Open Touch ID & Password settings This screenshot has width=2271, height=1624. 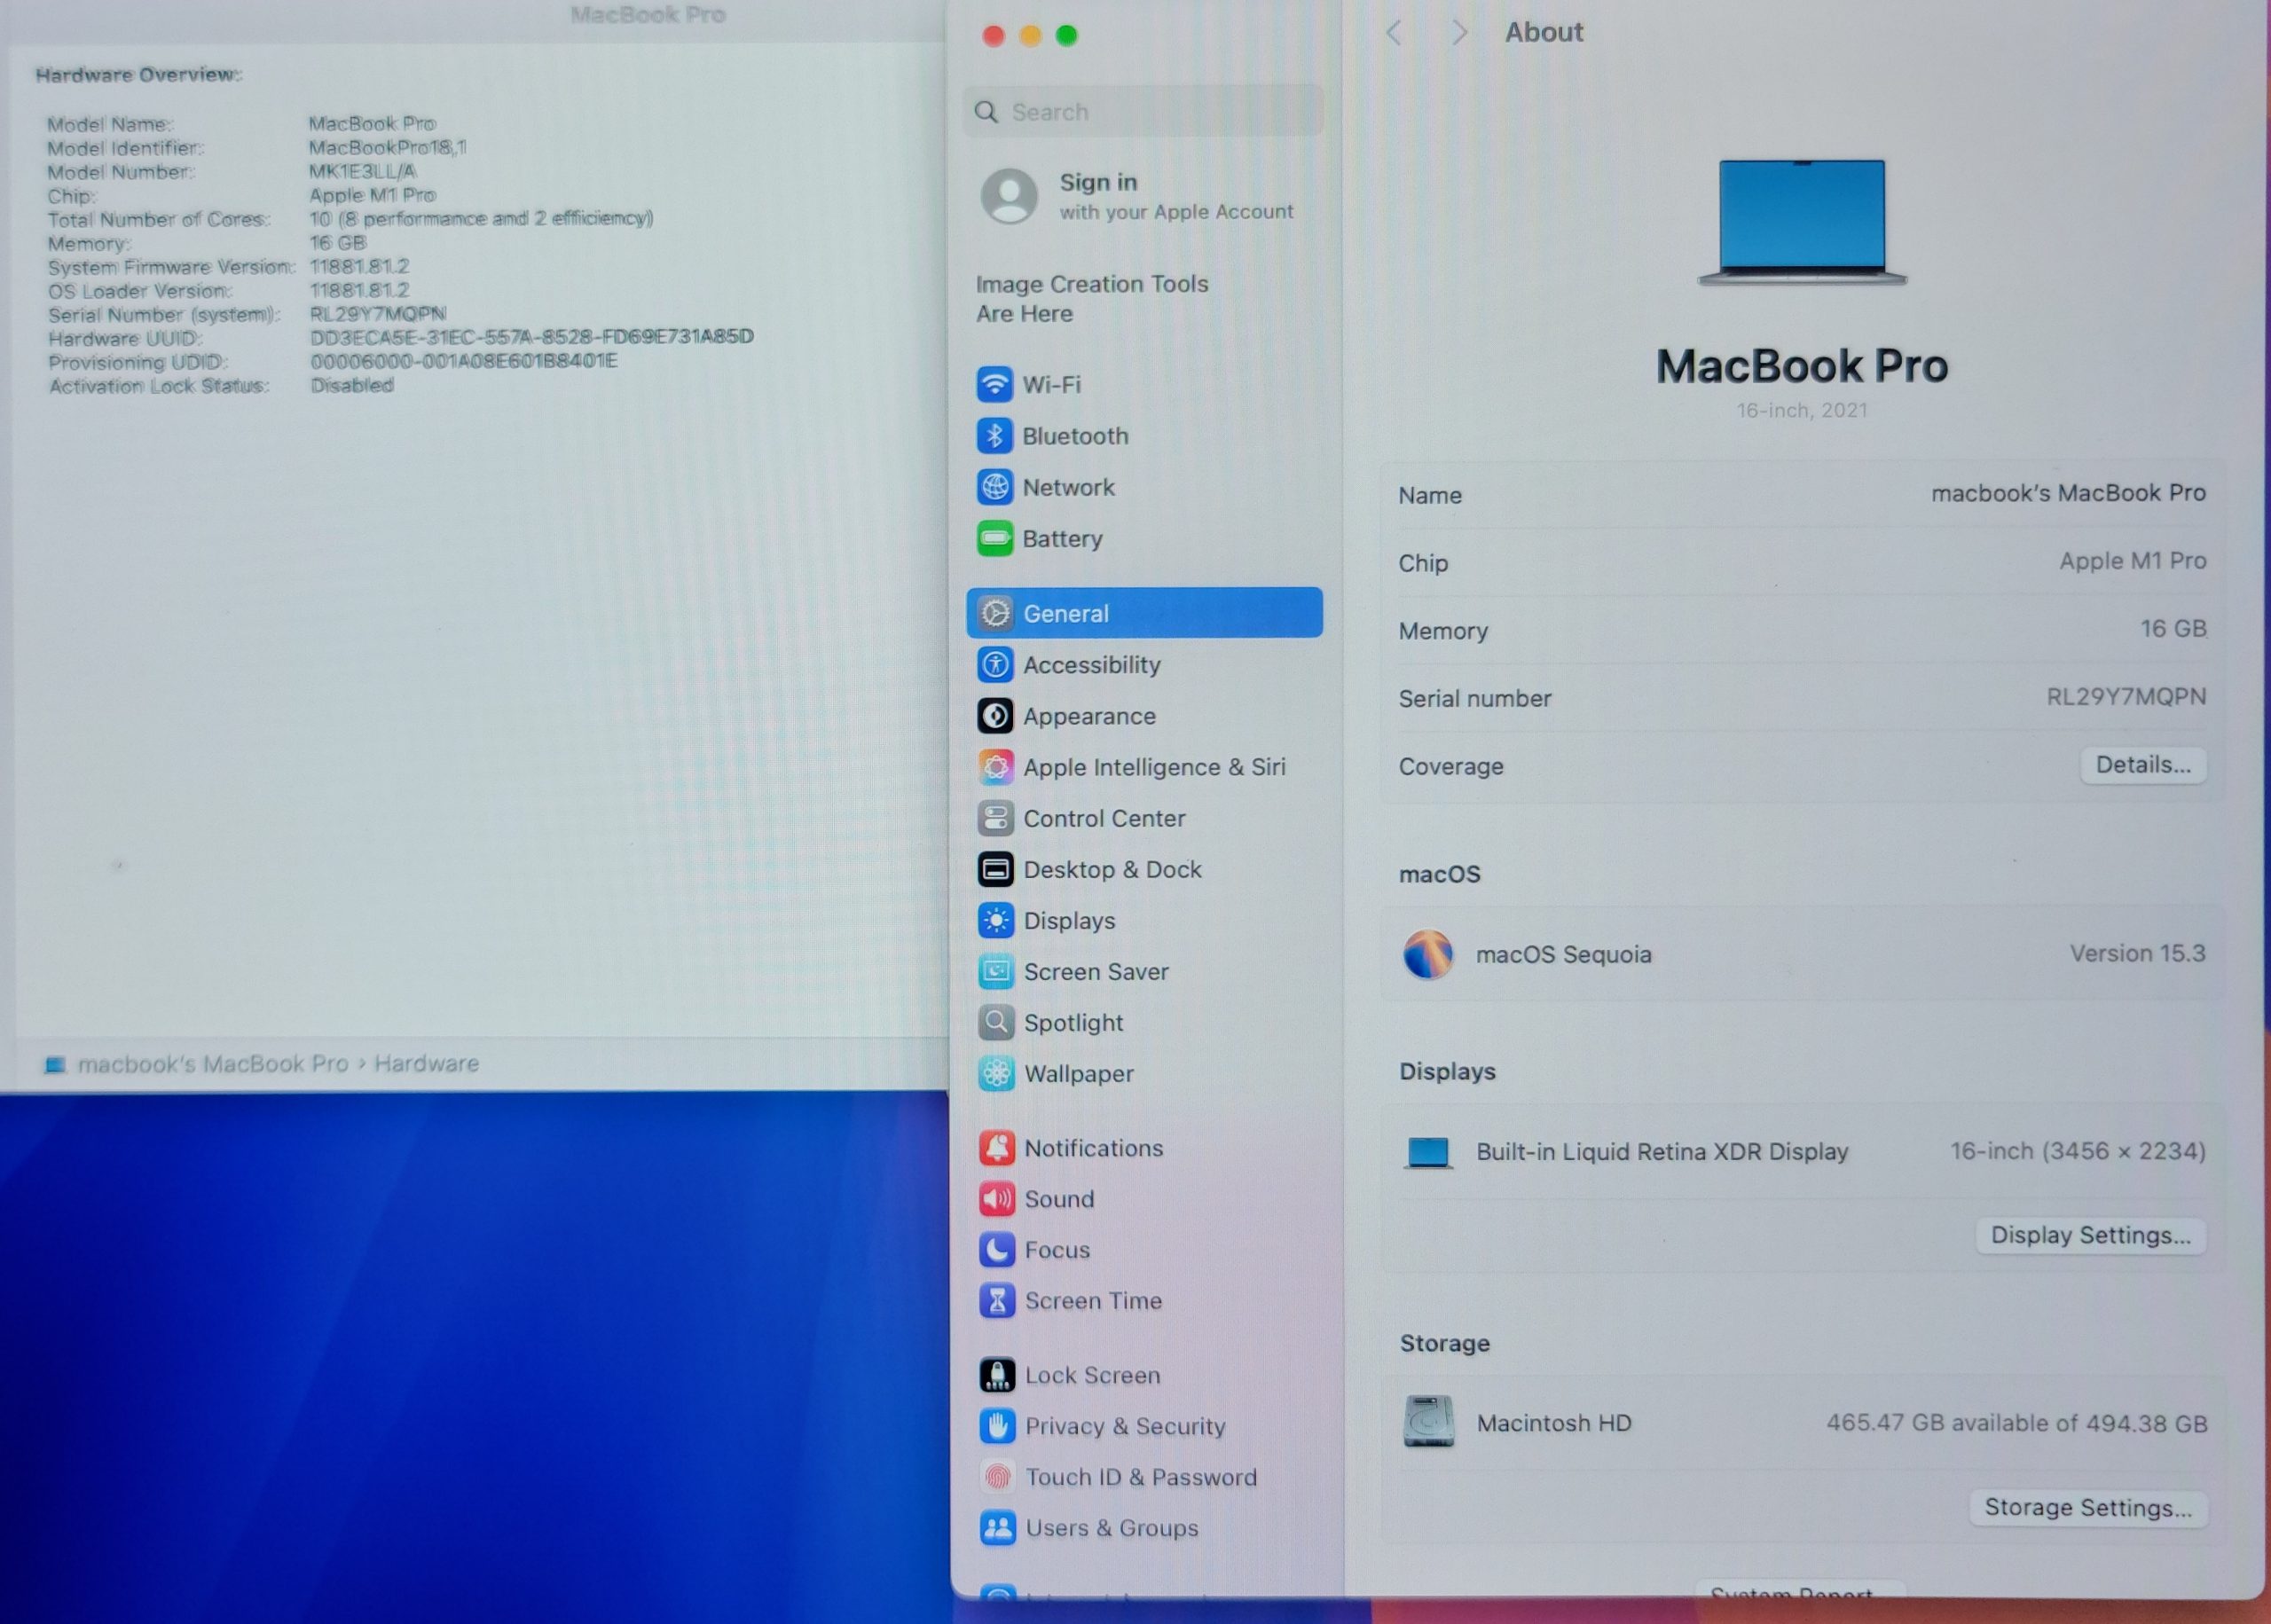(x=1140, y=1477)
